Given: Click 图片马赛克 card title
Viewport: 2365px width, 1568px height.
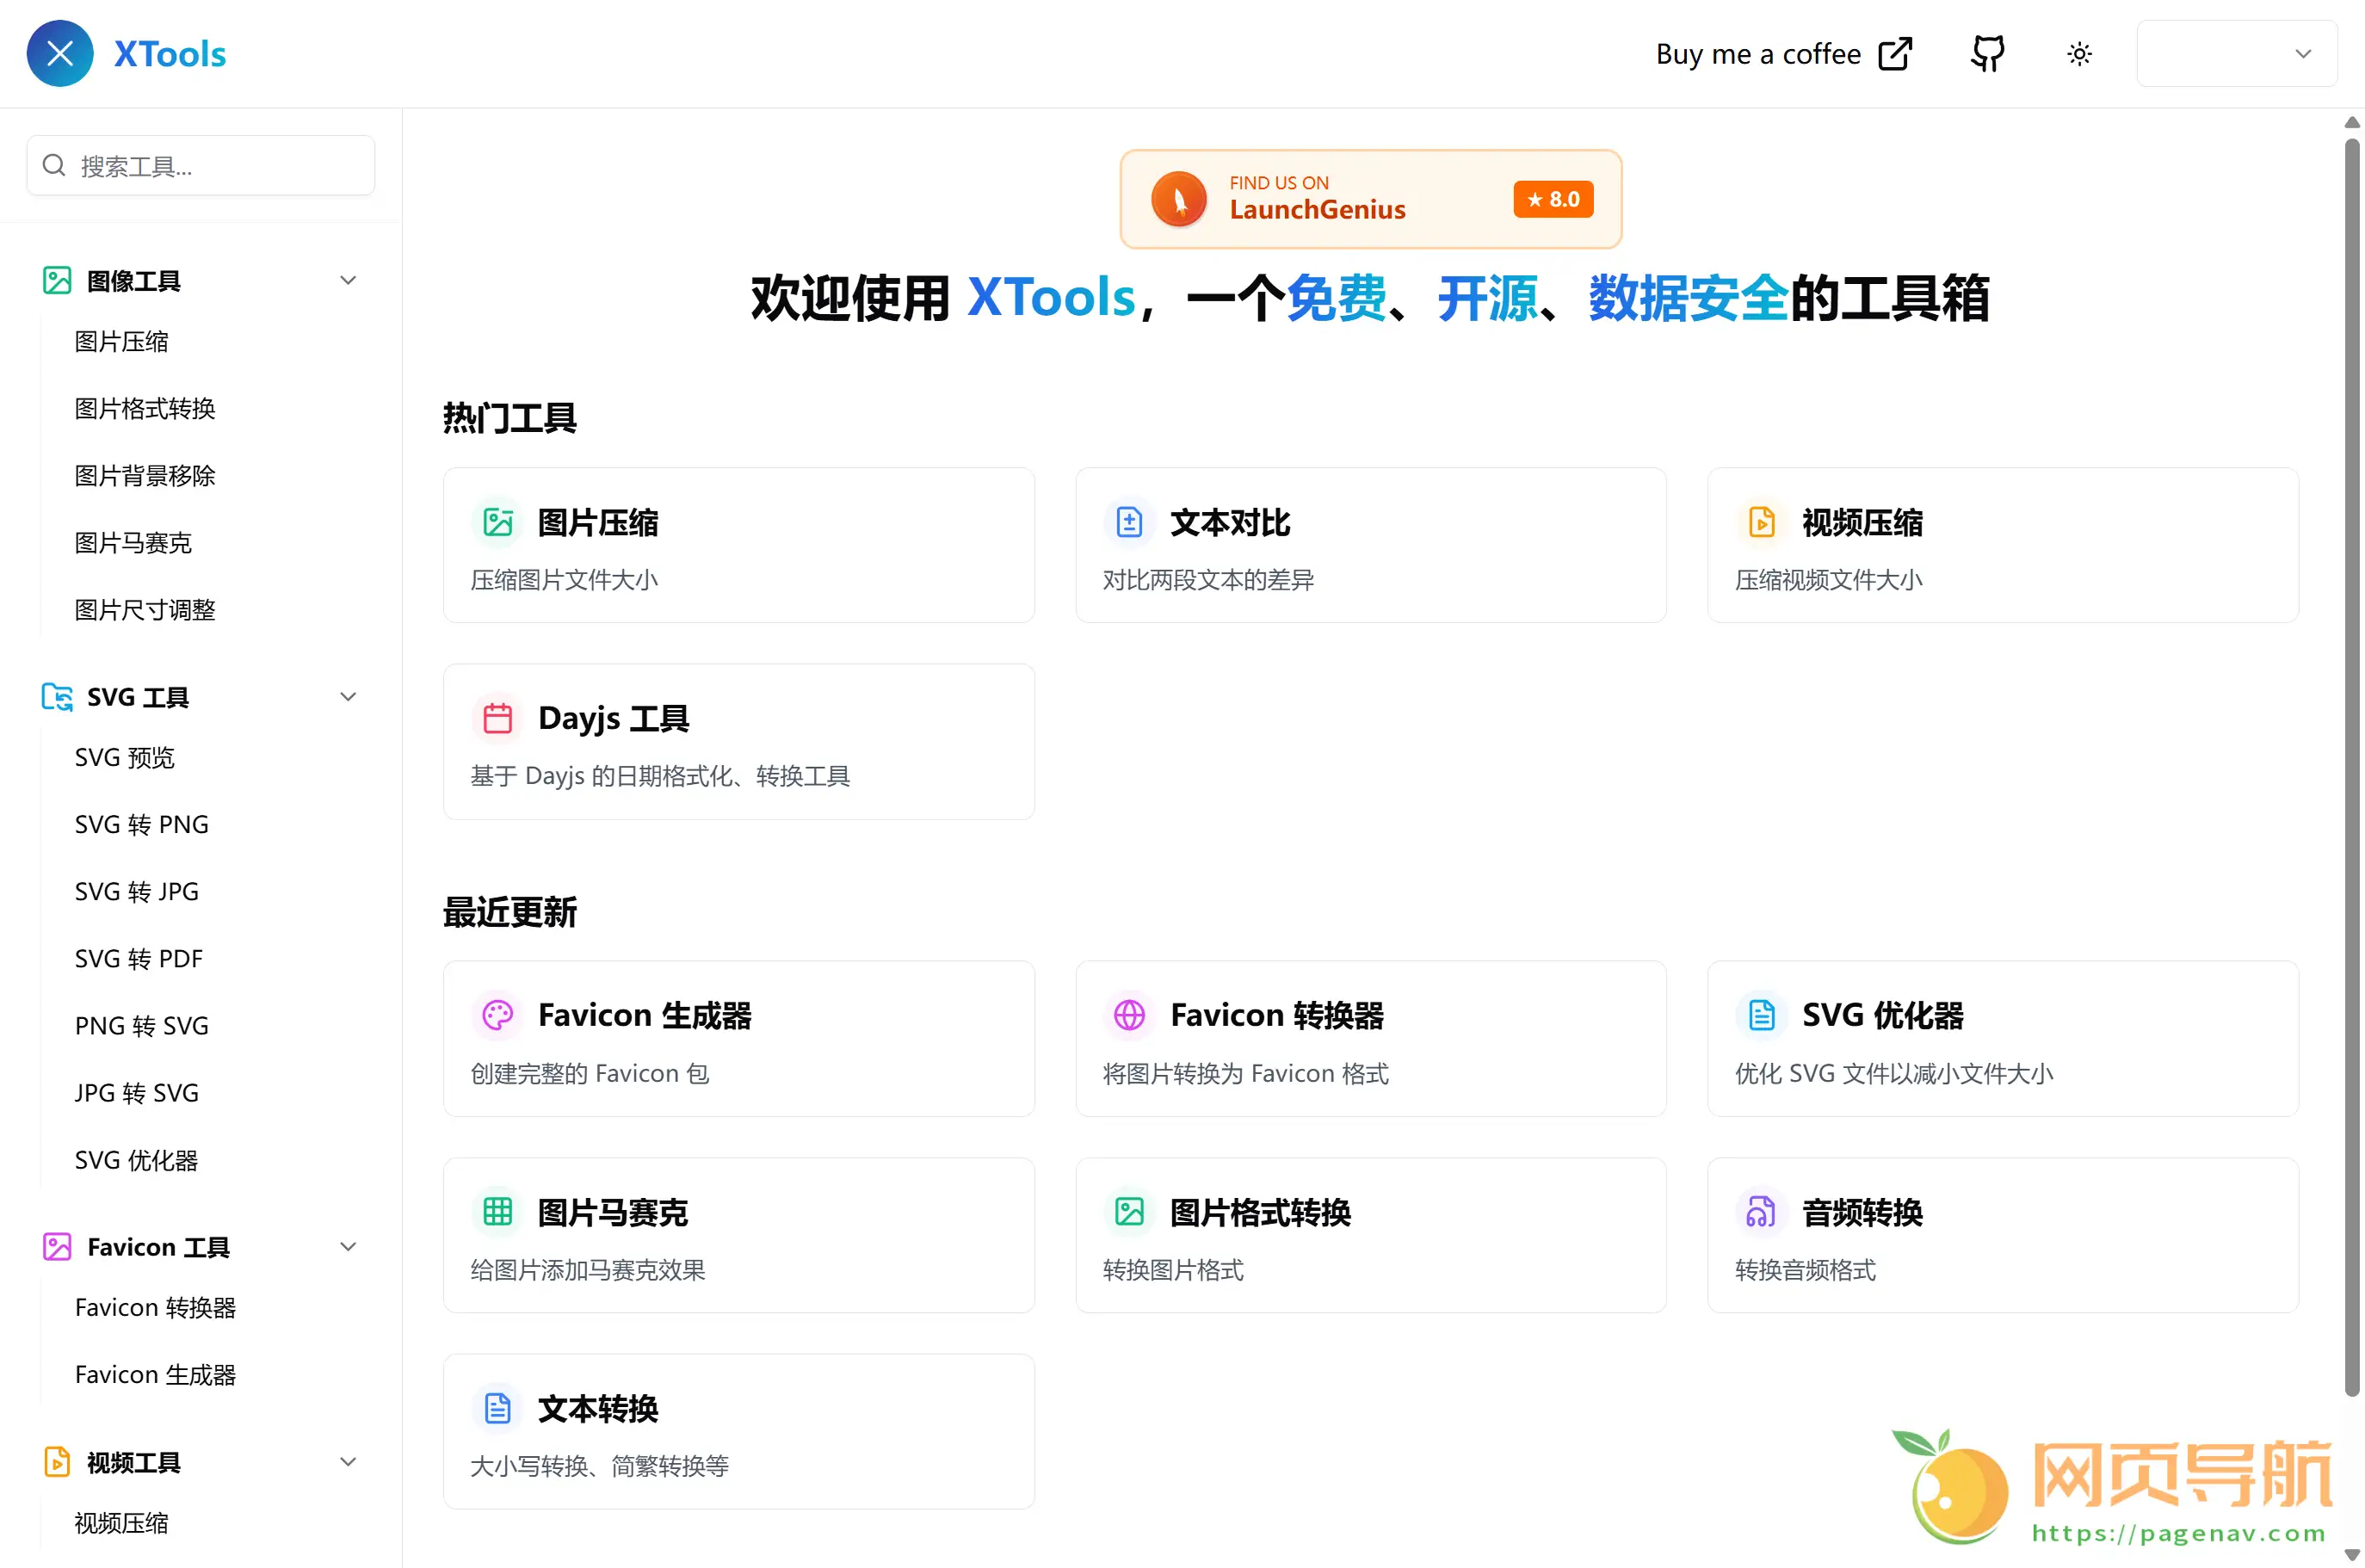Looking at the screenshot, I should tap(613, 1212).
